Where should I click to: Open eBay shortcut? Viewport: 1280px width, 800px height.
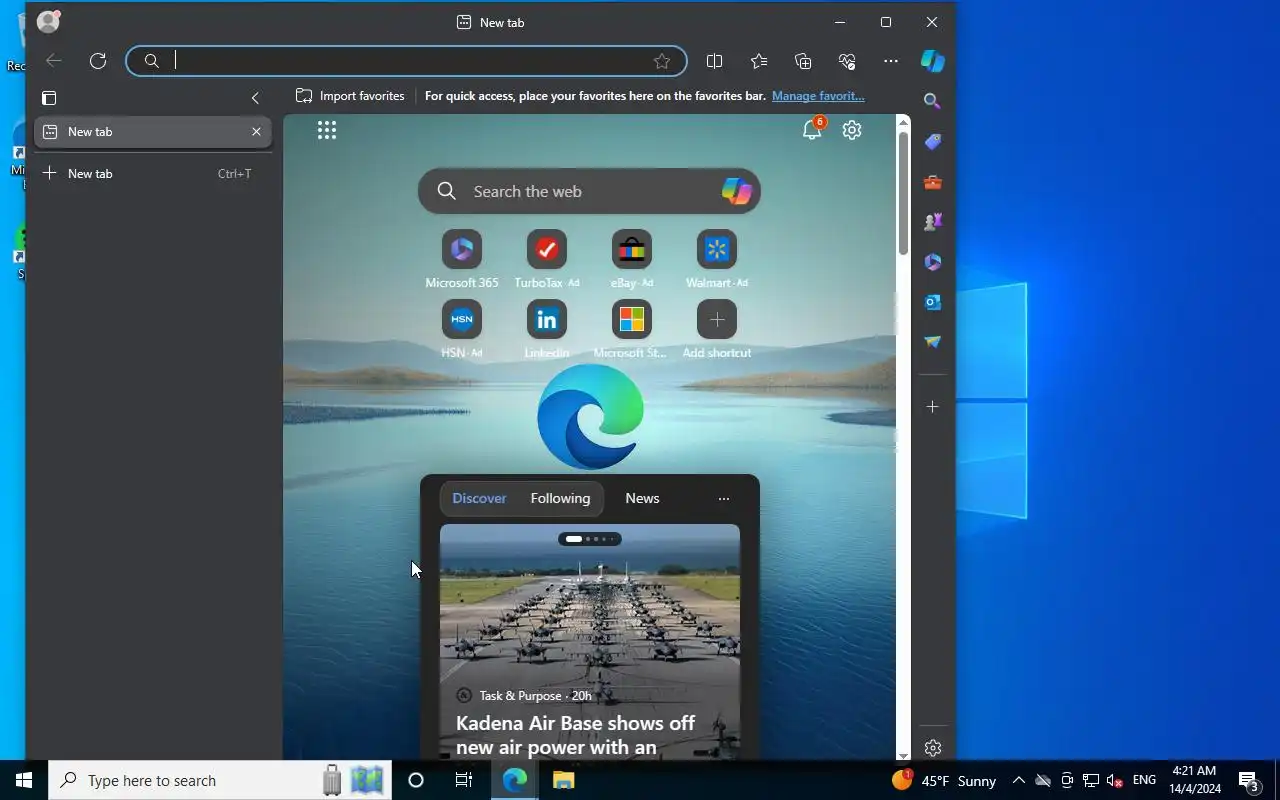(x=631, y=259)
